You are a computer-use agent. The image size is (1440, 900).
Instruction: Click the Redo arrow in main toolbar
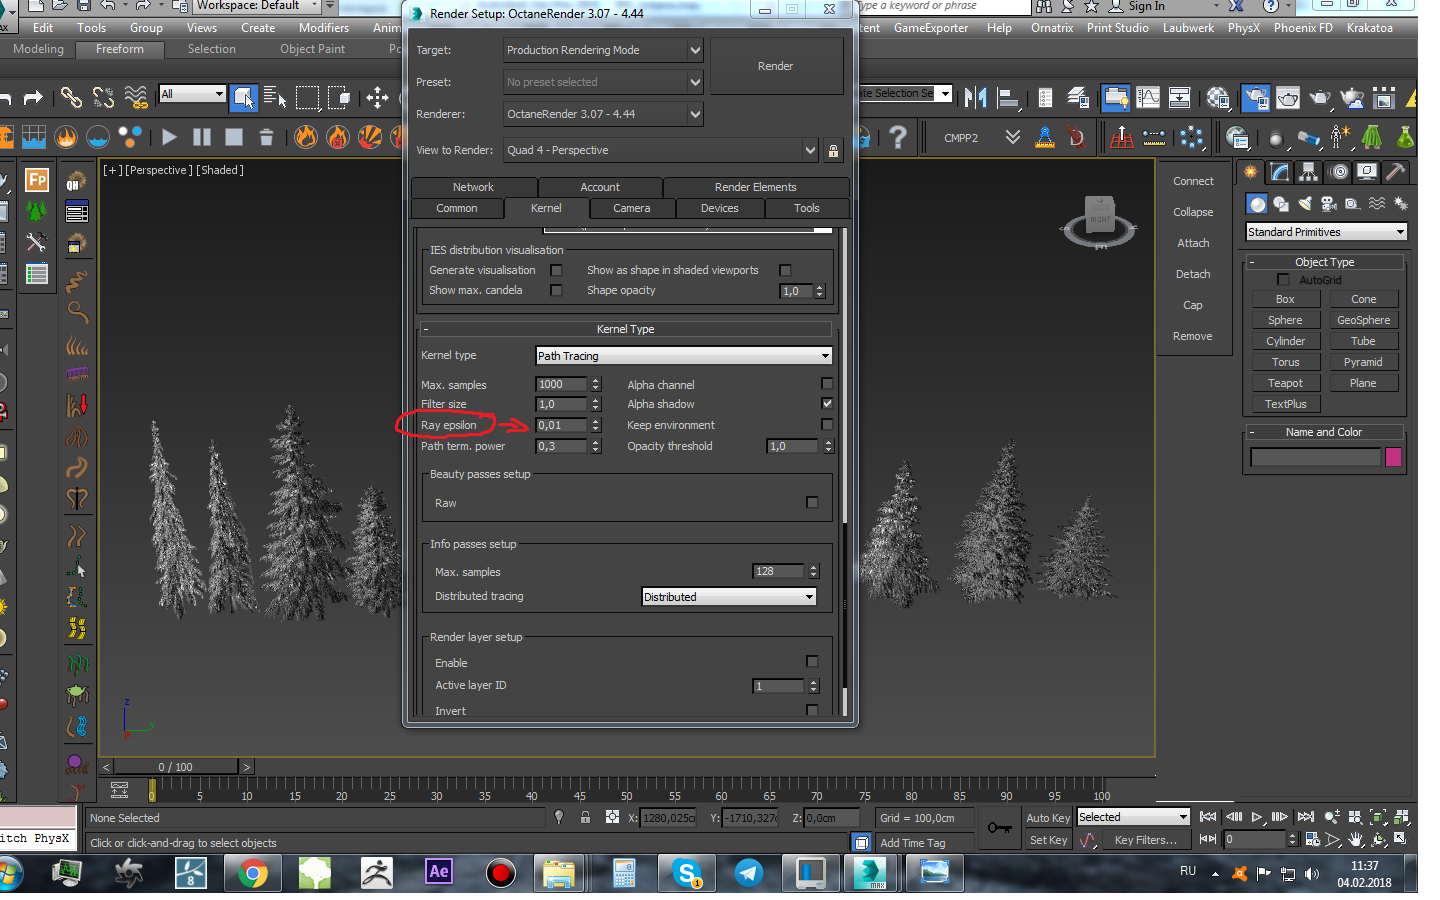click(x=33, y=97)
